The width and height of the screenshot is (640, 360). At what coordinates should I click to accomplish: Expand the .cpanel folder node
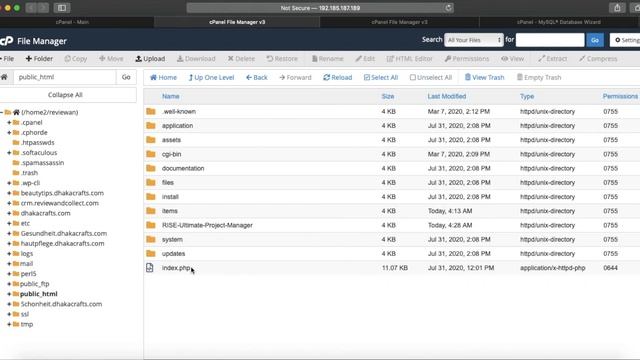9,122
